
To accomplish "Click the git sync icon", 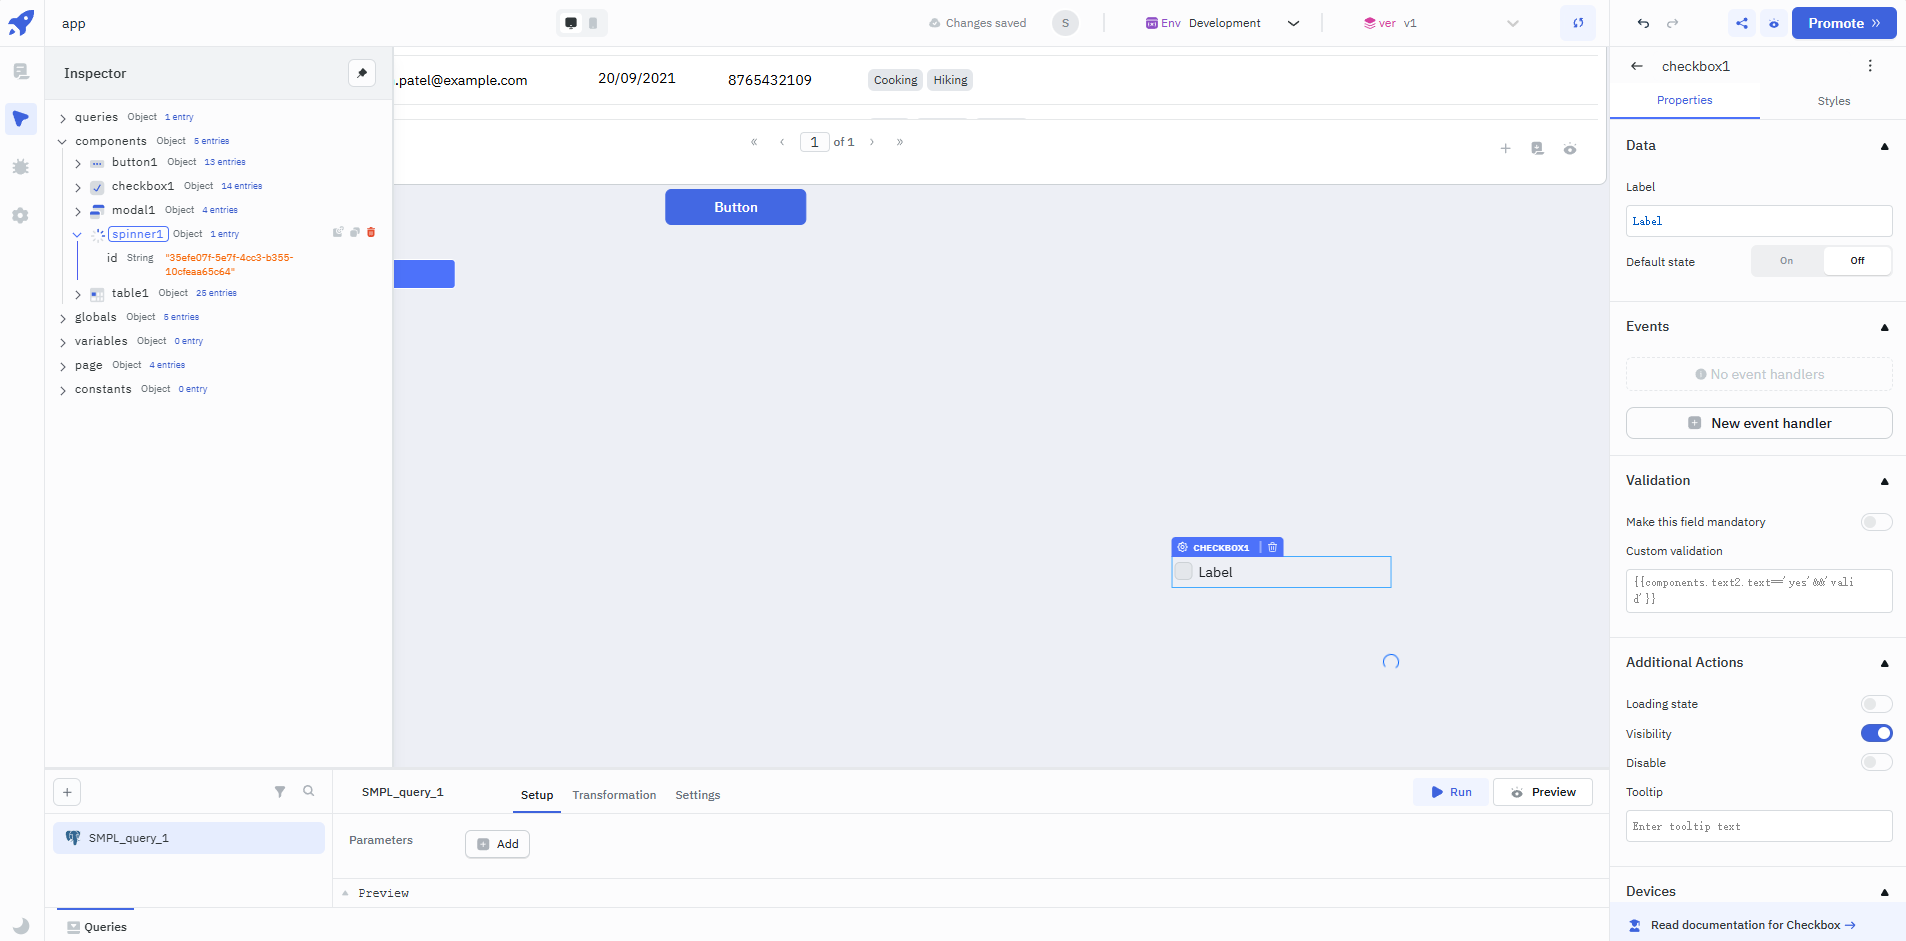I will coord(1578,23).
